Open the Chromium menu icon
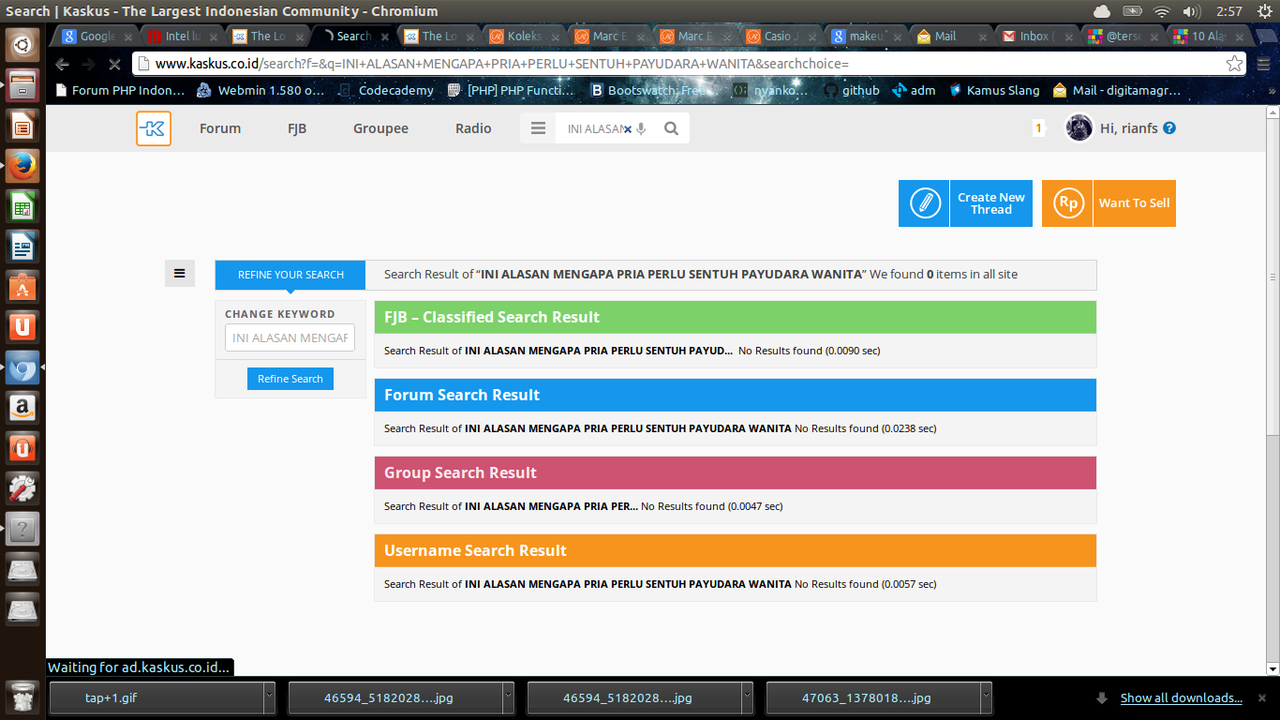Image resolution: width=1280 pixels, height=720 pixels. (x=1264, y=63)
